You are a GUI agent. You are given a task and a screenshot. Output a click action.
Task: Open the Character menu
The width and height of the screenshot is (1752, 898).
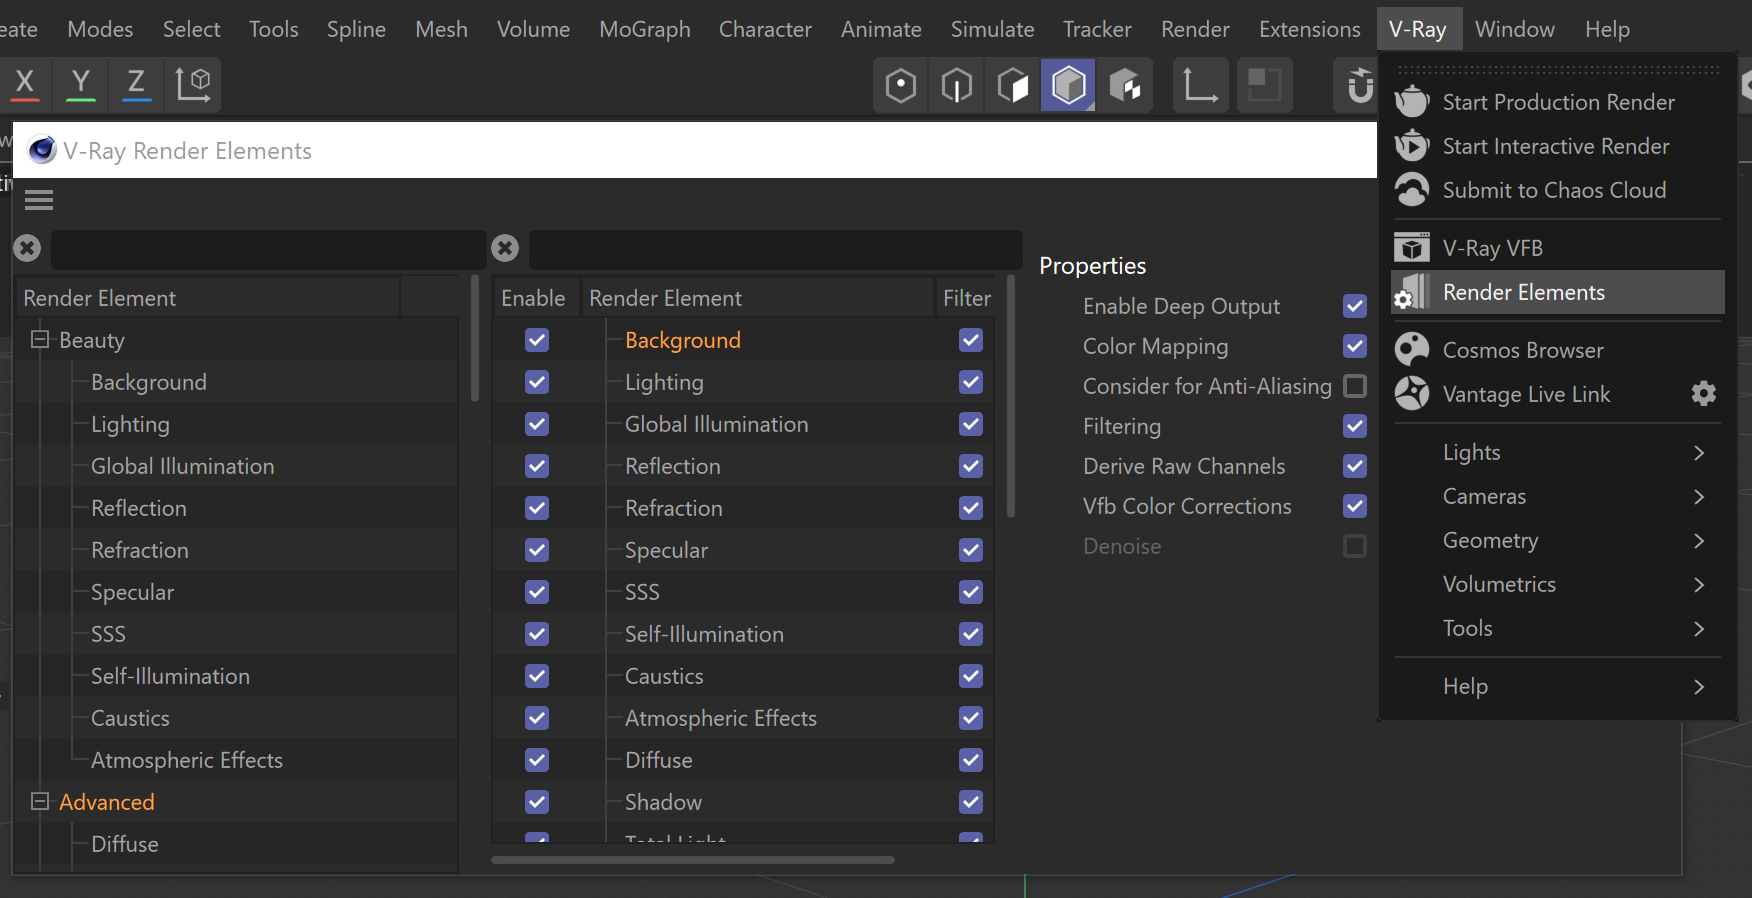765,29
